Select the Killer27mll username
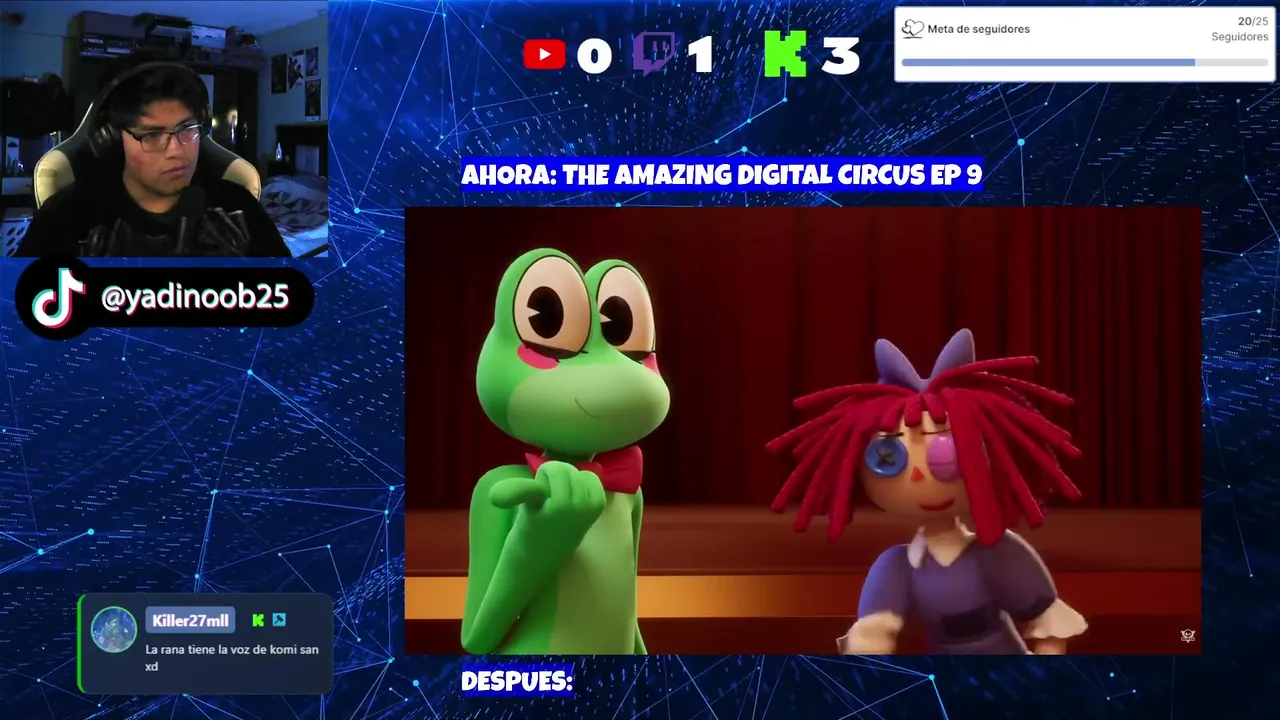 tap(190, 621)
